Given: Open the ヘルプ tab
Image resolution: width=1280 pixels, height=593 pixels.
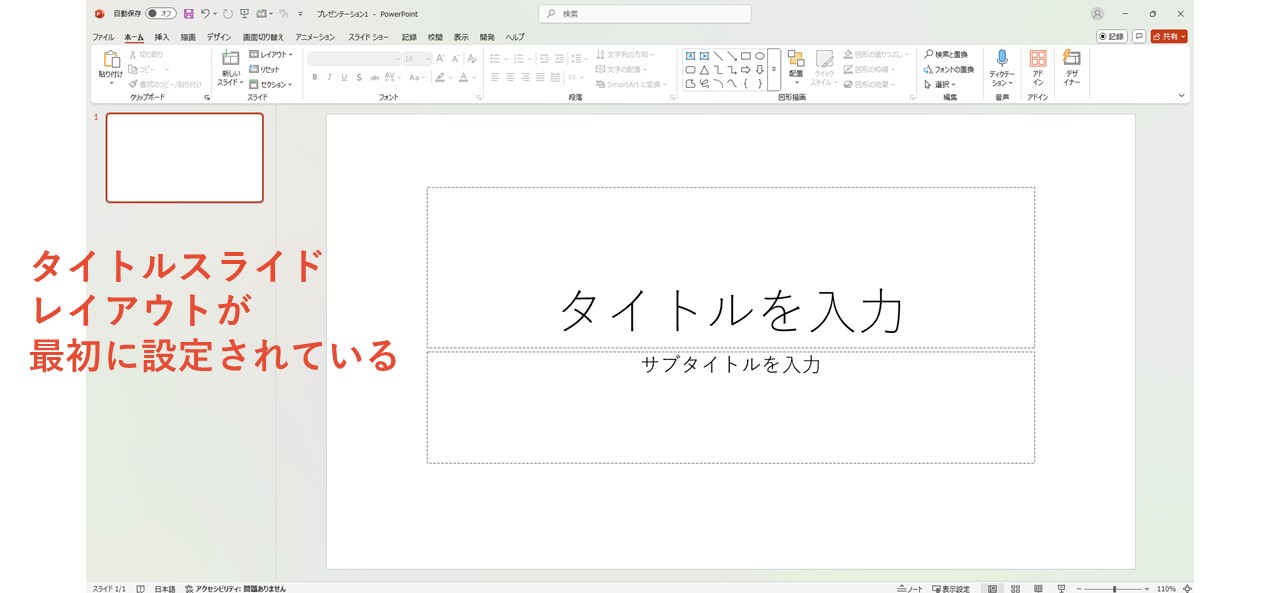Looking at the screenshot, I should click(515, 37).
